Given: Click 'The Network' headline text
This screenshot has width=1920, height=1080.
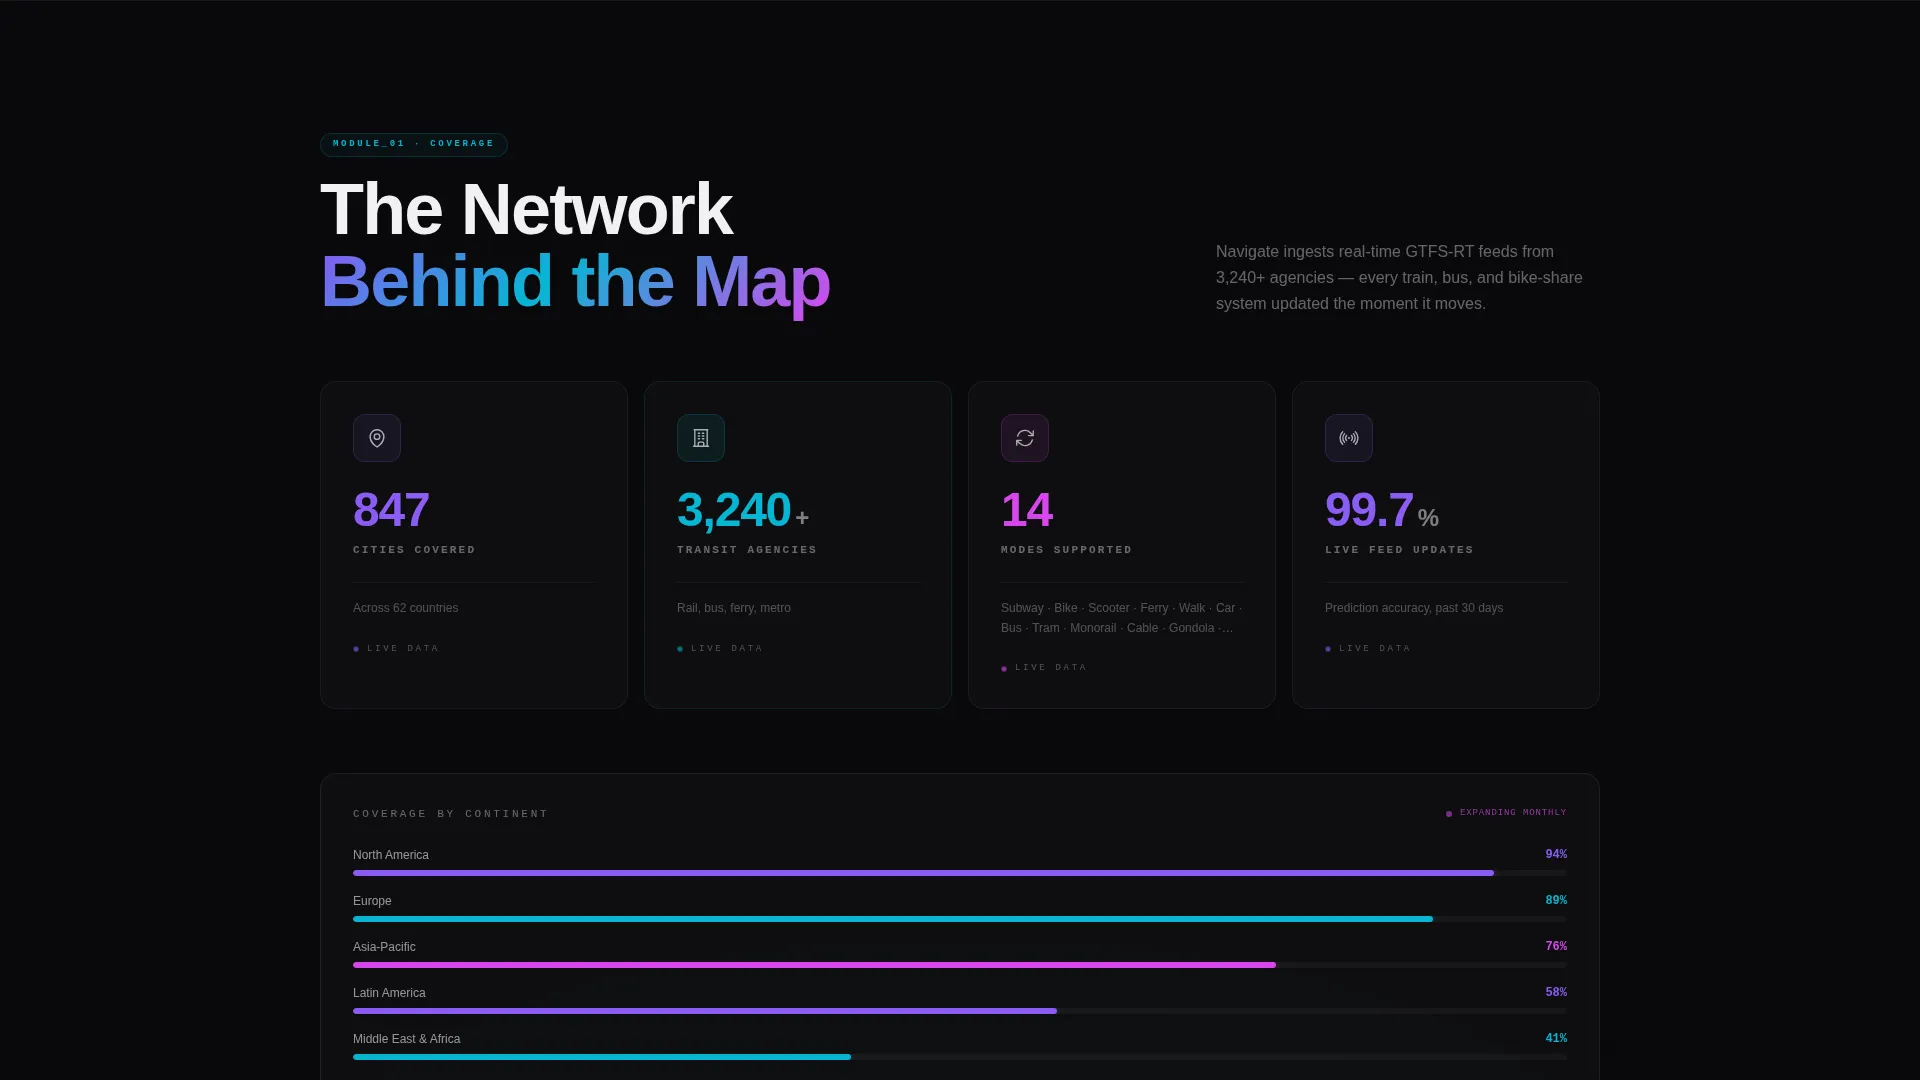Looking at the screenshot, I should tap(526, 210).
